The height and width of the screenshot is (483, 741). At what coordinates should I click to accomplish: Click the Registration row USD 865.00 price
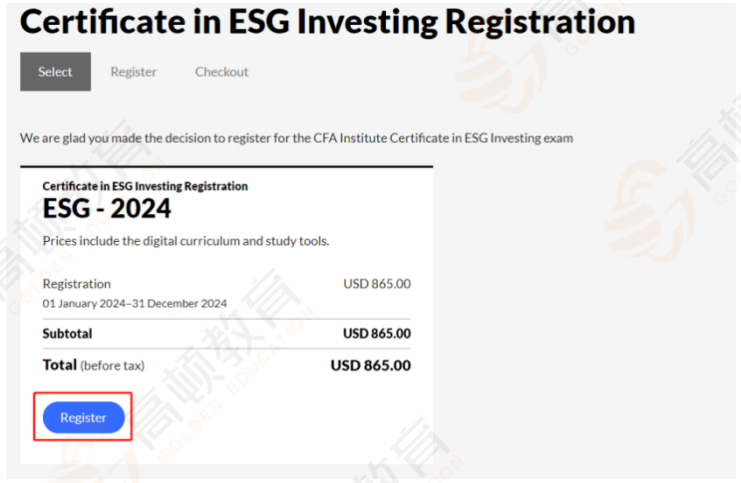click(376, 284)
